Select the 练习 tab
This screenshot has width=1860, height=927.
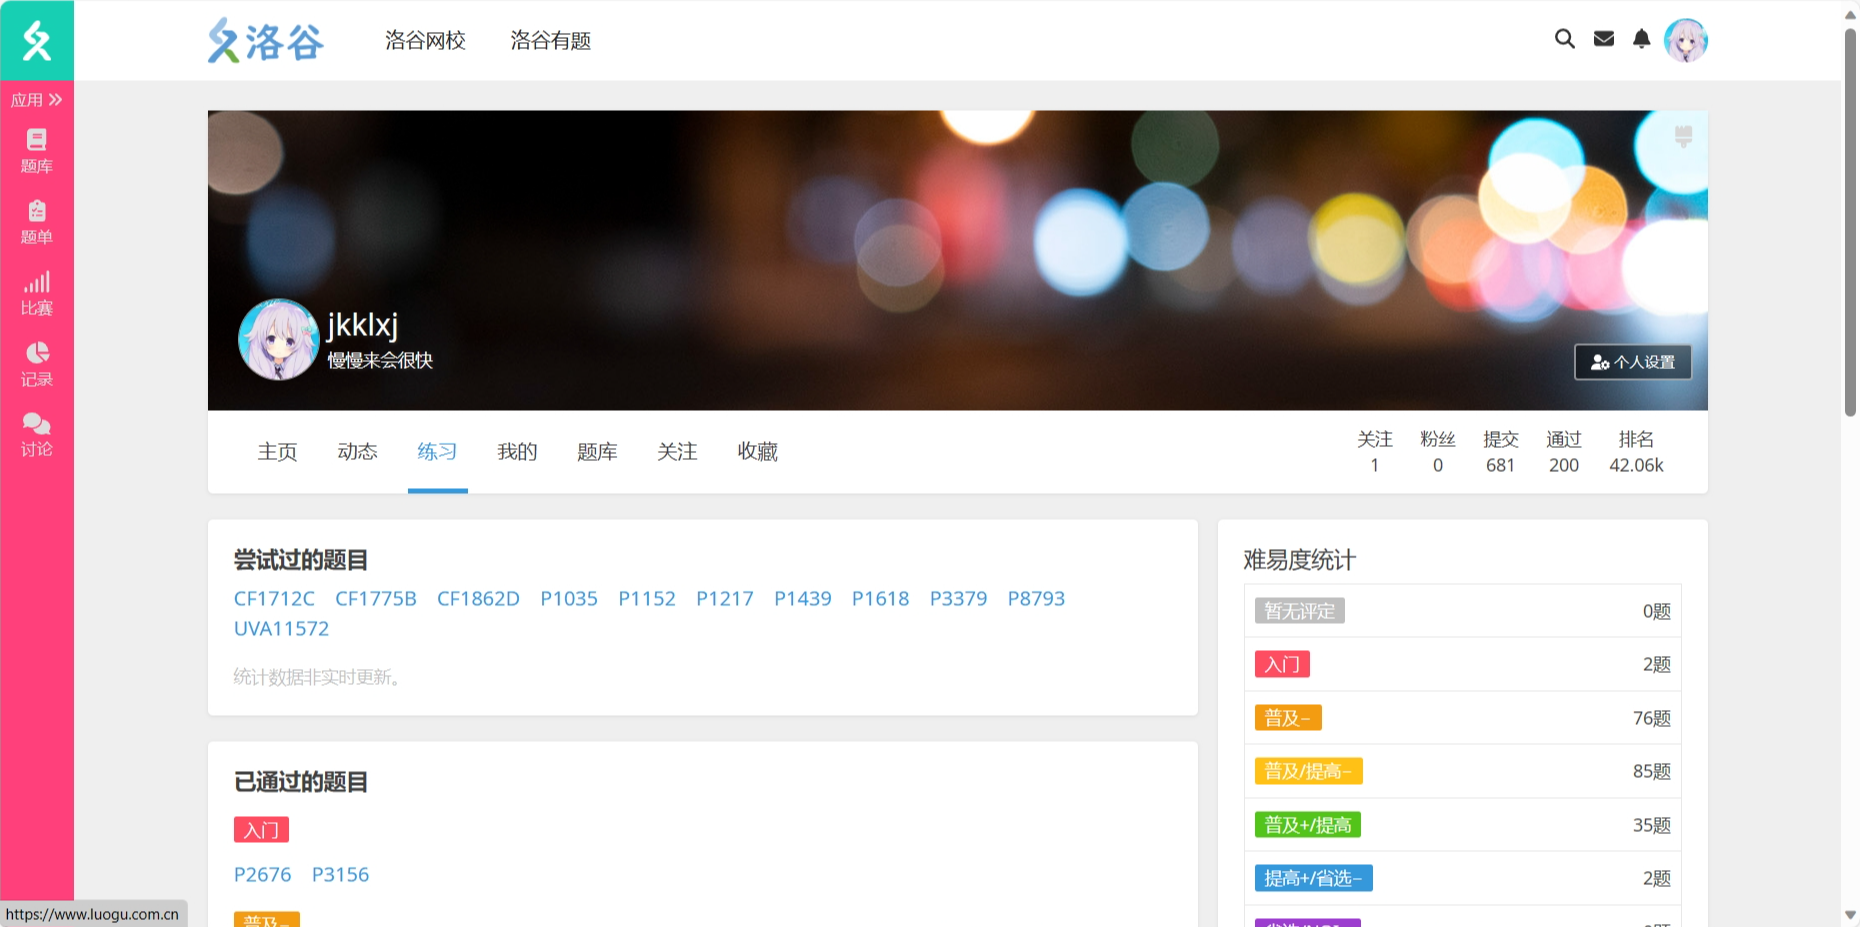point(438,452)
